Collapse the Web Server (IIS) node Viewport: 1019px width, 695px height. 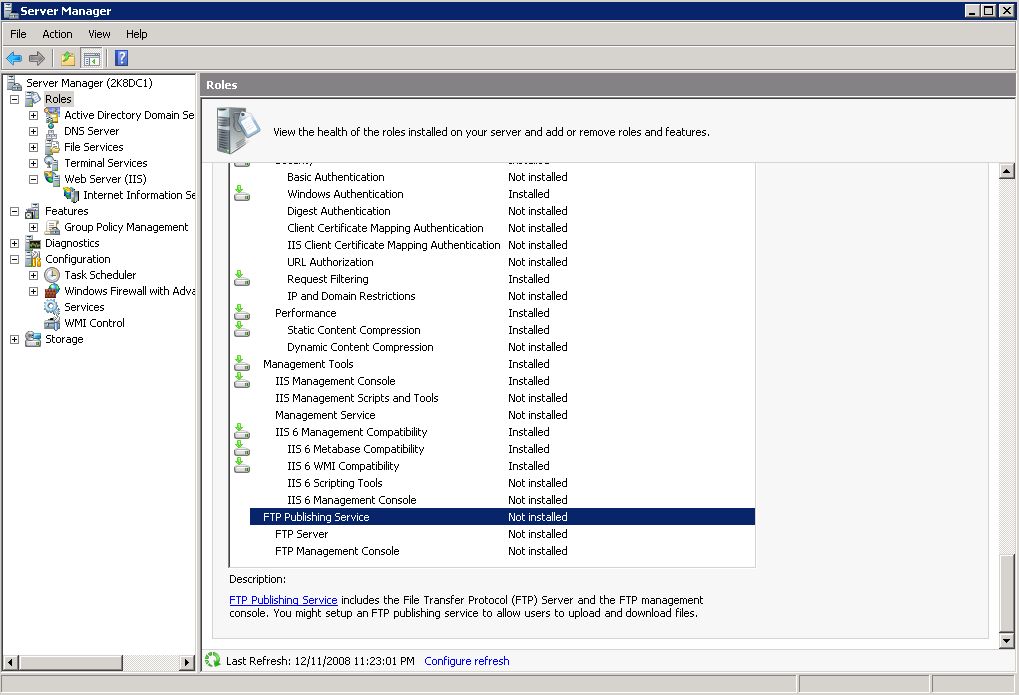pyautogui.click(x=33, y=179)
